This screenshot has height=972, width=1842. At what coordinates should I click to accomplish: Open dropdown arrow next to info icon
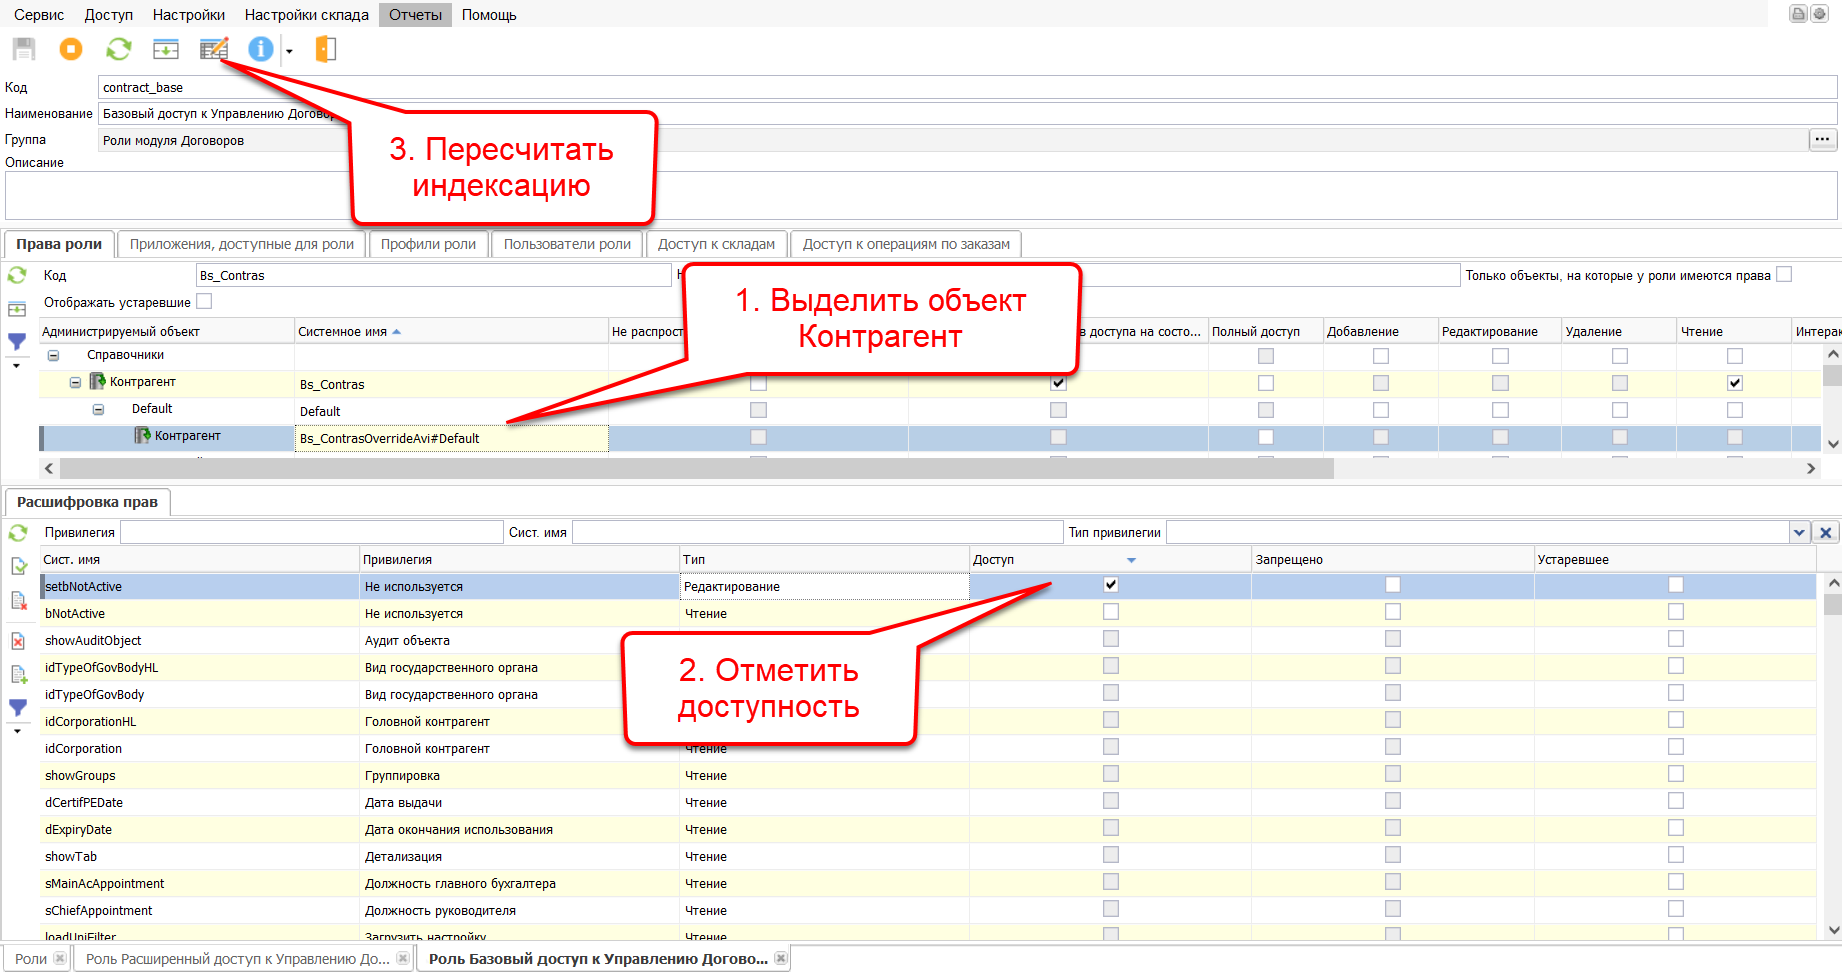click(289, 51)
